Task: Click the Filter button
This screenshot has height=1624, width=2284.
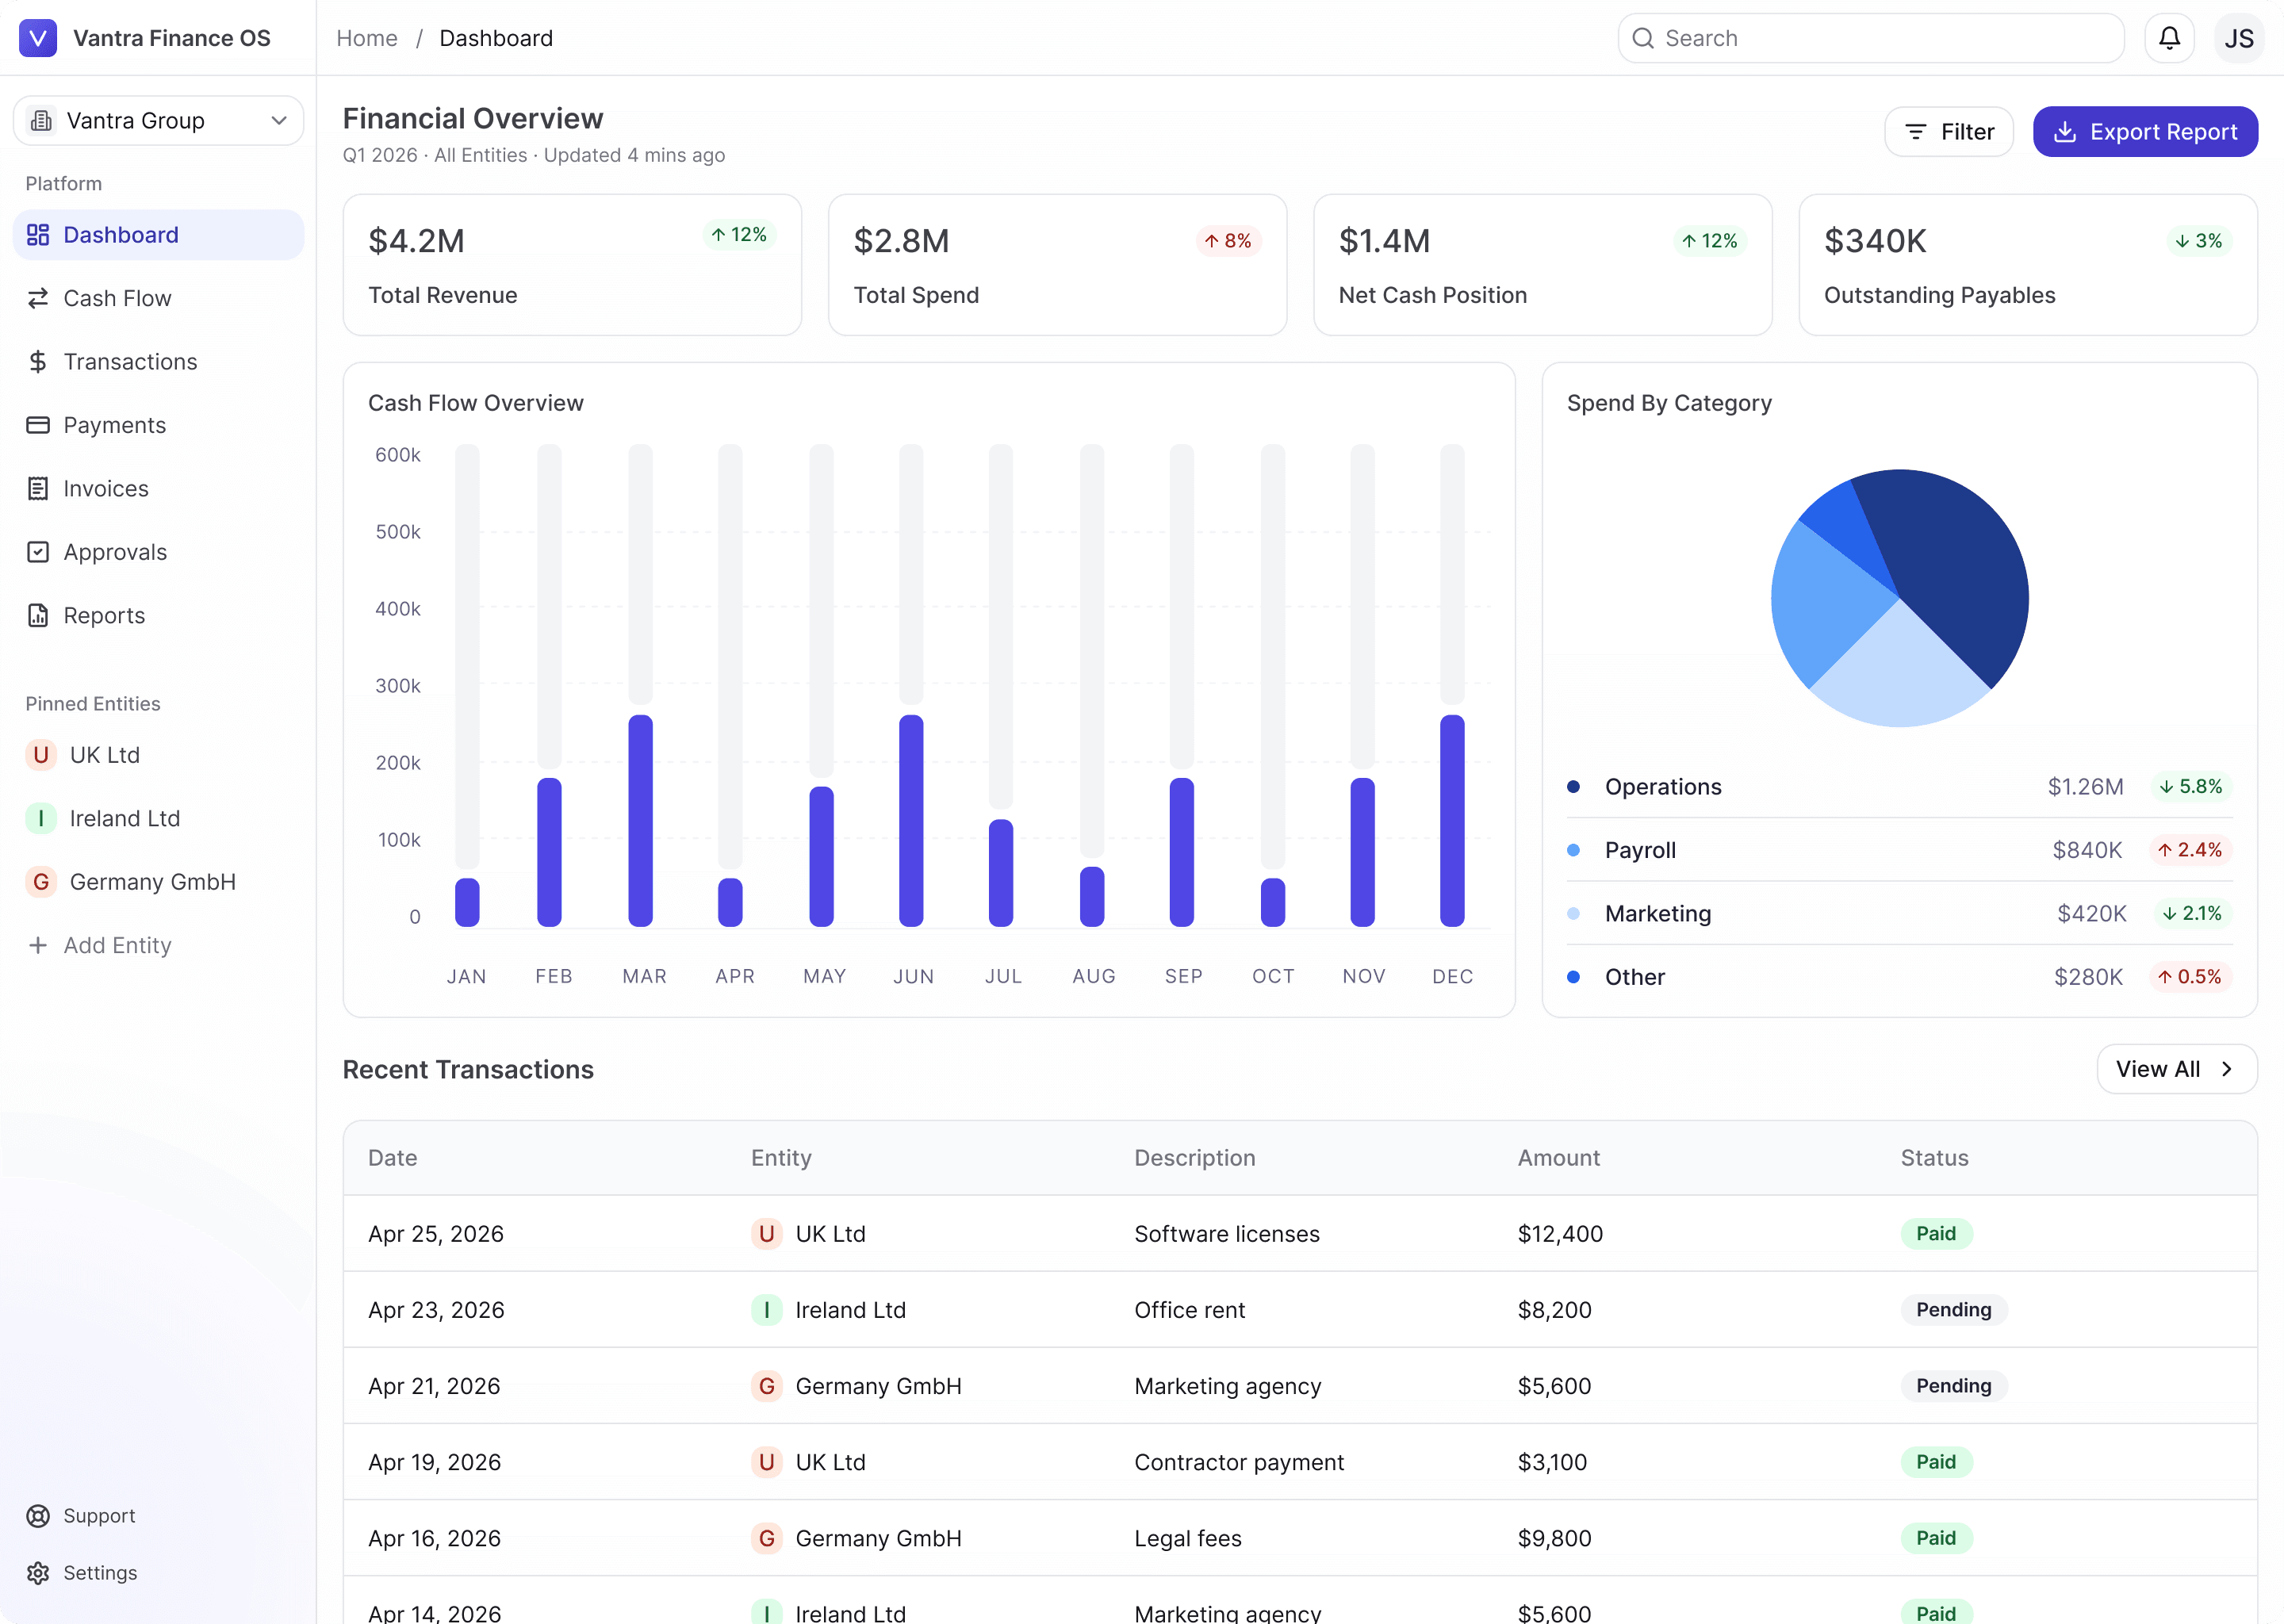Action: [1948, 132]
